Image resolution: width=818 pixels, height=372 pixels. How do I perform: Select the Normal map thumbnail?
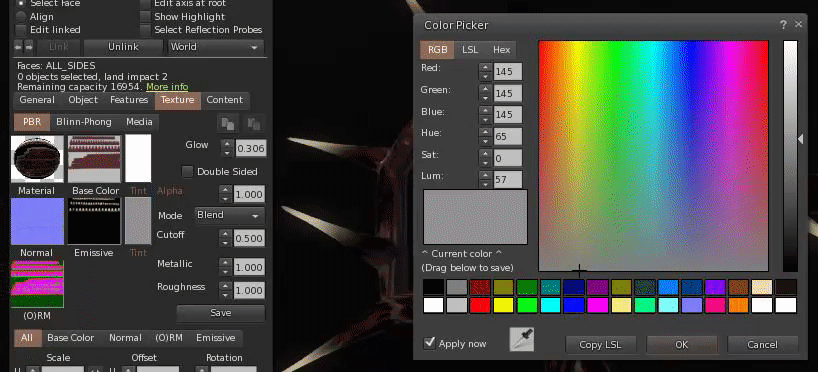pos(37,221)
